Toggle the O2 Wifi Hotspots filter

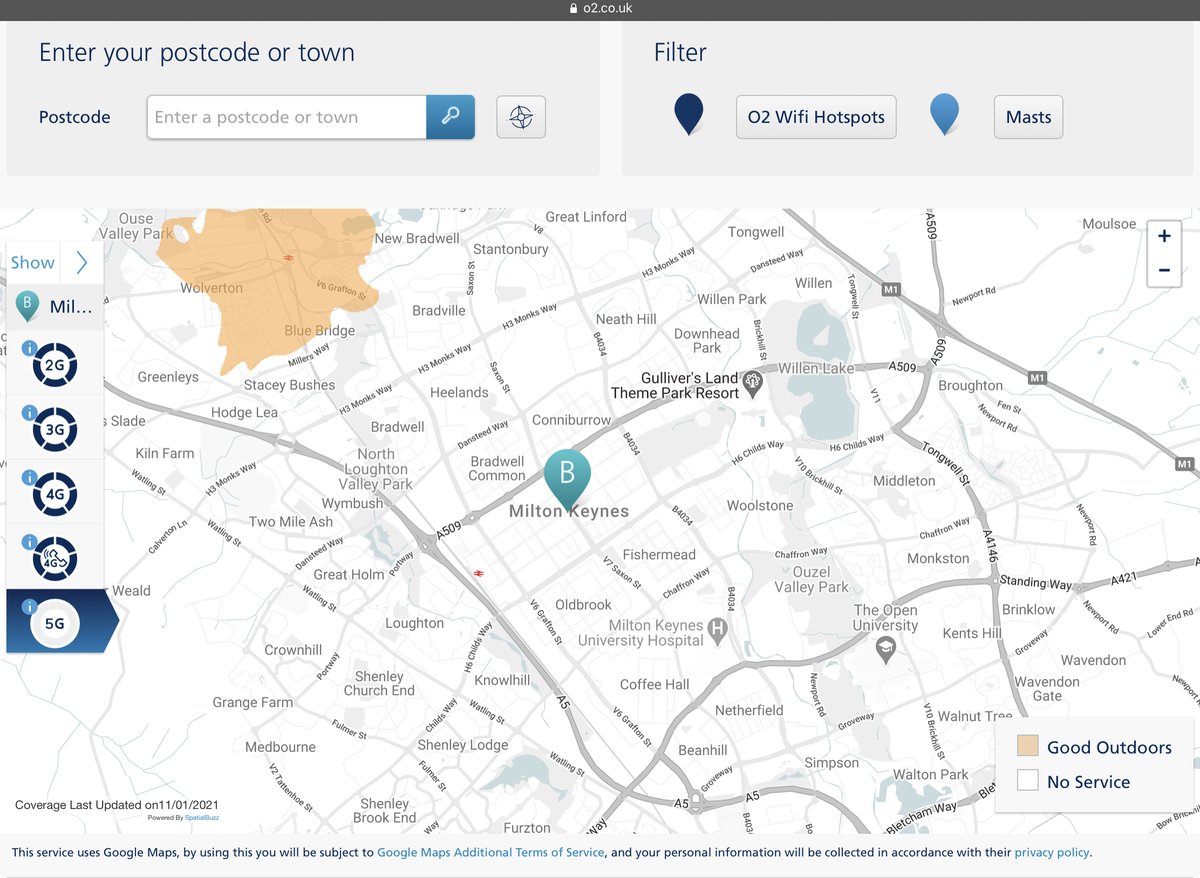816,117
